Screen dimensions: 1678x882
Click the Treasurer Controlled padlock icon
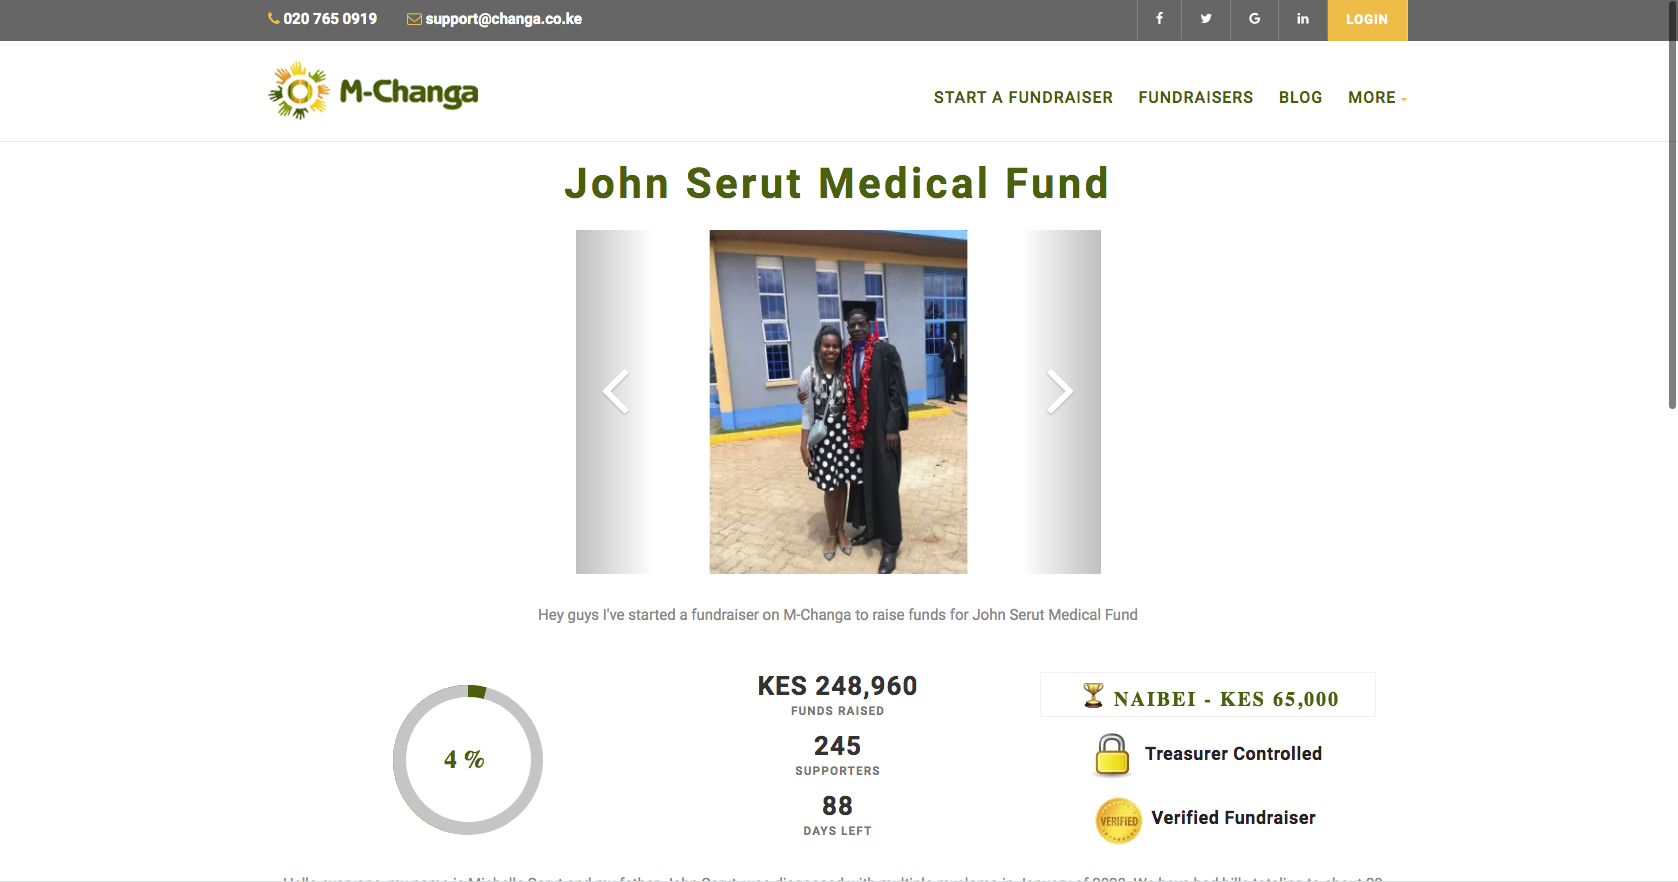pos(1112,755)
